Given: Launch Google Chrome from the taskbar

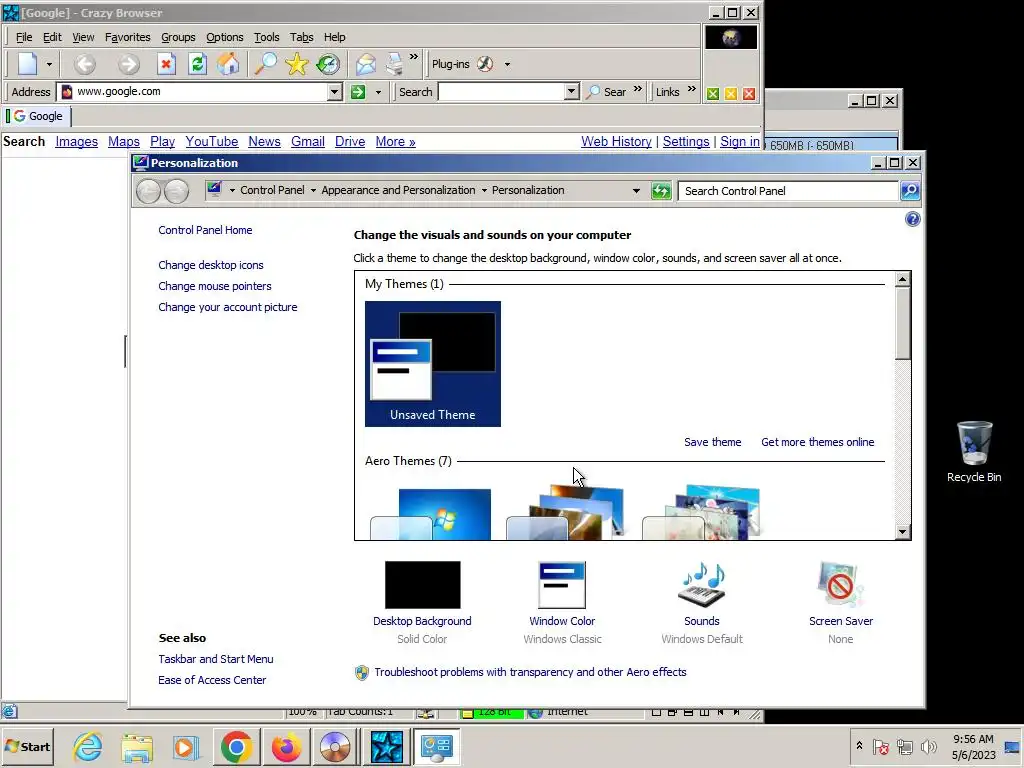Looking at the screenshot, I should click(x=236, y=747).
